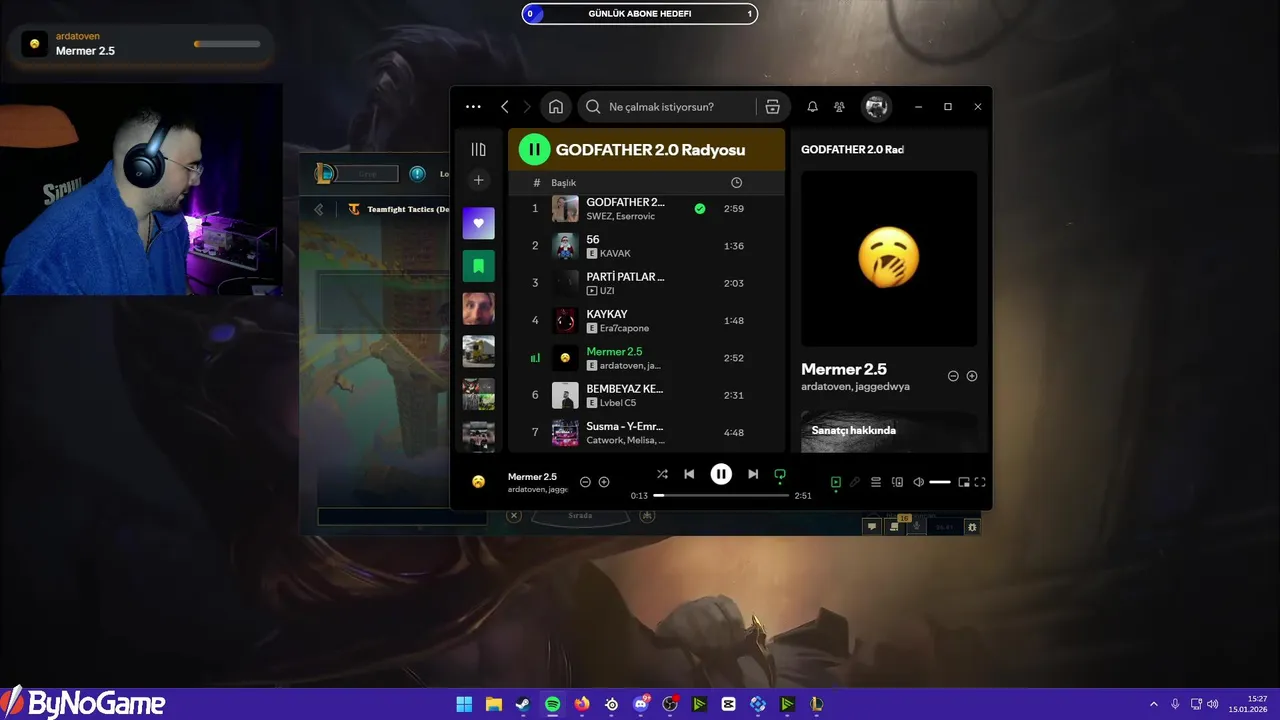Viewport: 1280px width, 720px height.
Task: Adjust Spotify volume slider
Action: pos(940,482)
